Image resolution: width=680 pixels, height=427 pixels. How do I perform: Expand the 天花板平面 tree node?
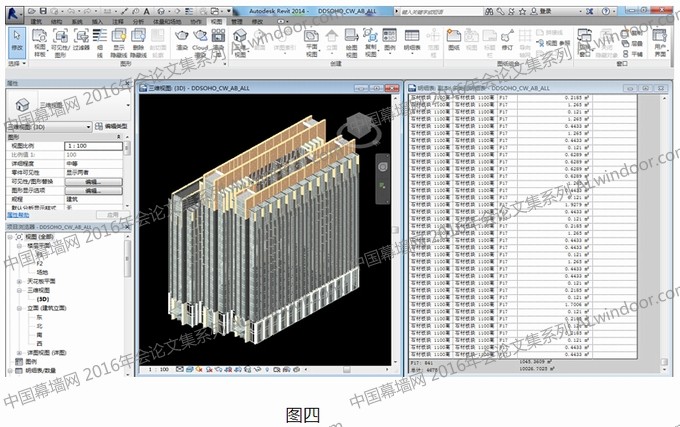20,281
